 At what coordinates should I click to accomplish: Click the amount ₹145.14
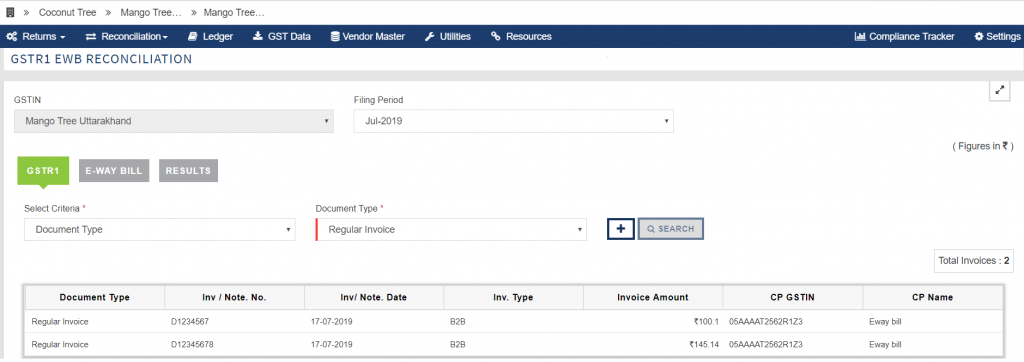[704, 344]
